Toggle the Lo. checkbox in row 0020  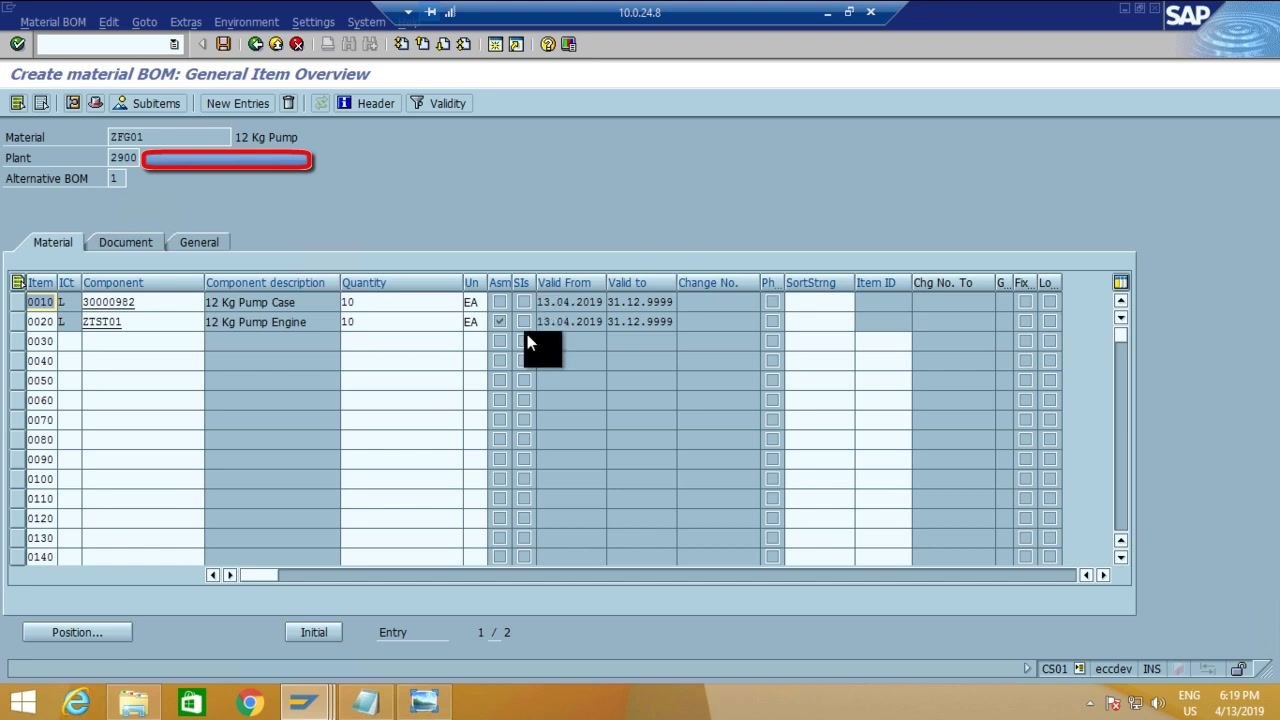[1049, 321]
